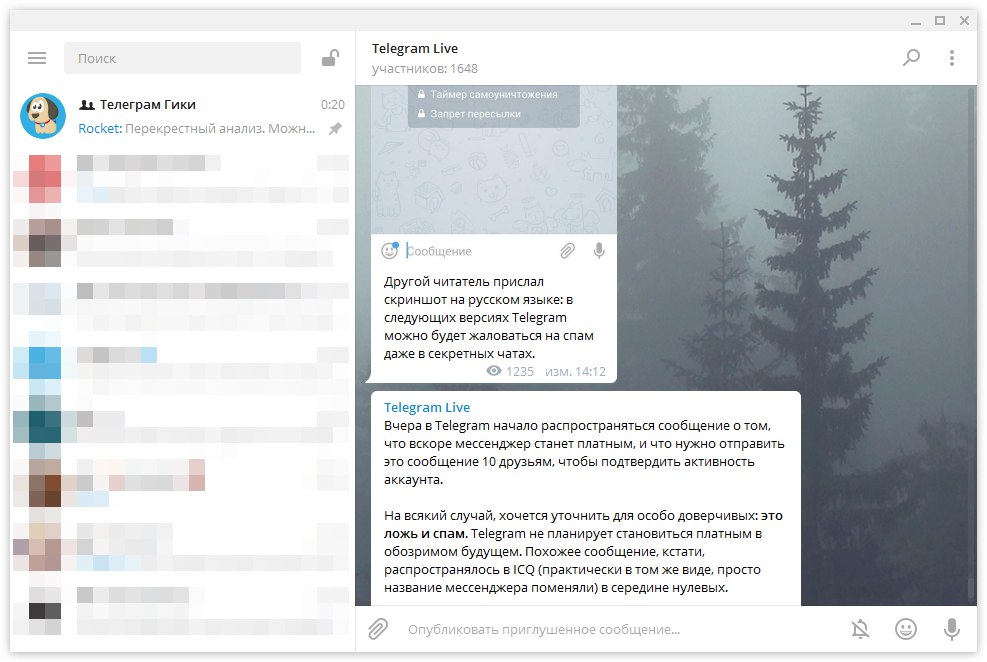Open the chat with red pixelated avatar

pyautogui.click(x=183, y=179)
